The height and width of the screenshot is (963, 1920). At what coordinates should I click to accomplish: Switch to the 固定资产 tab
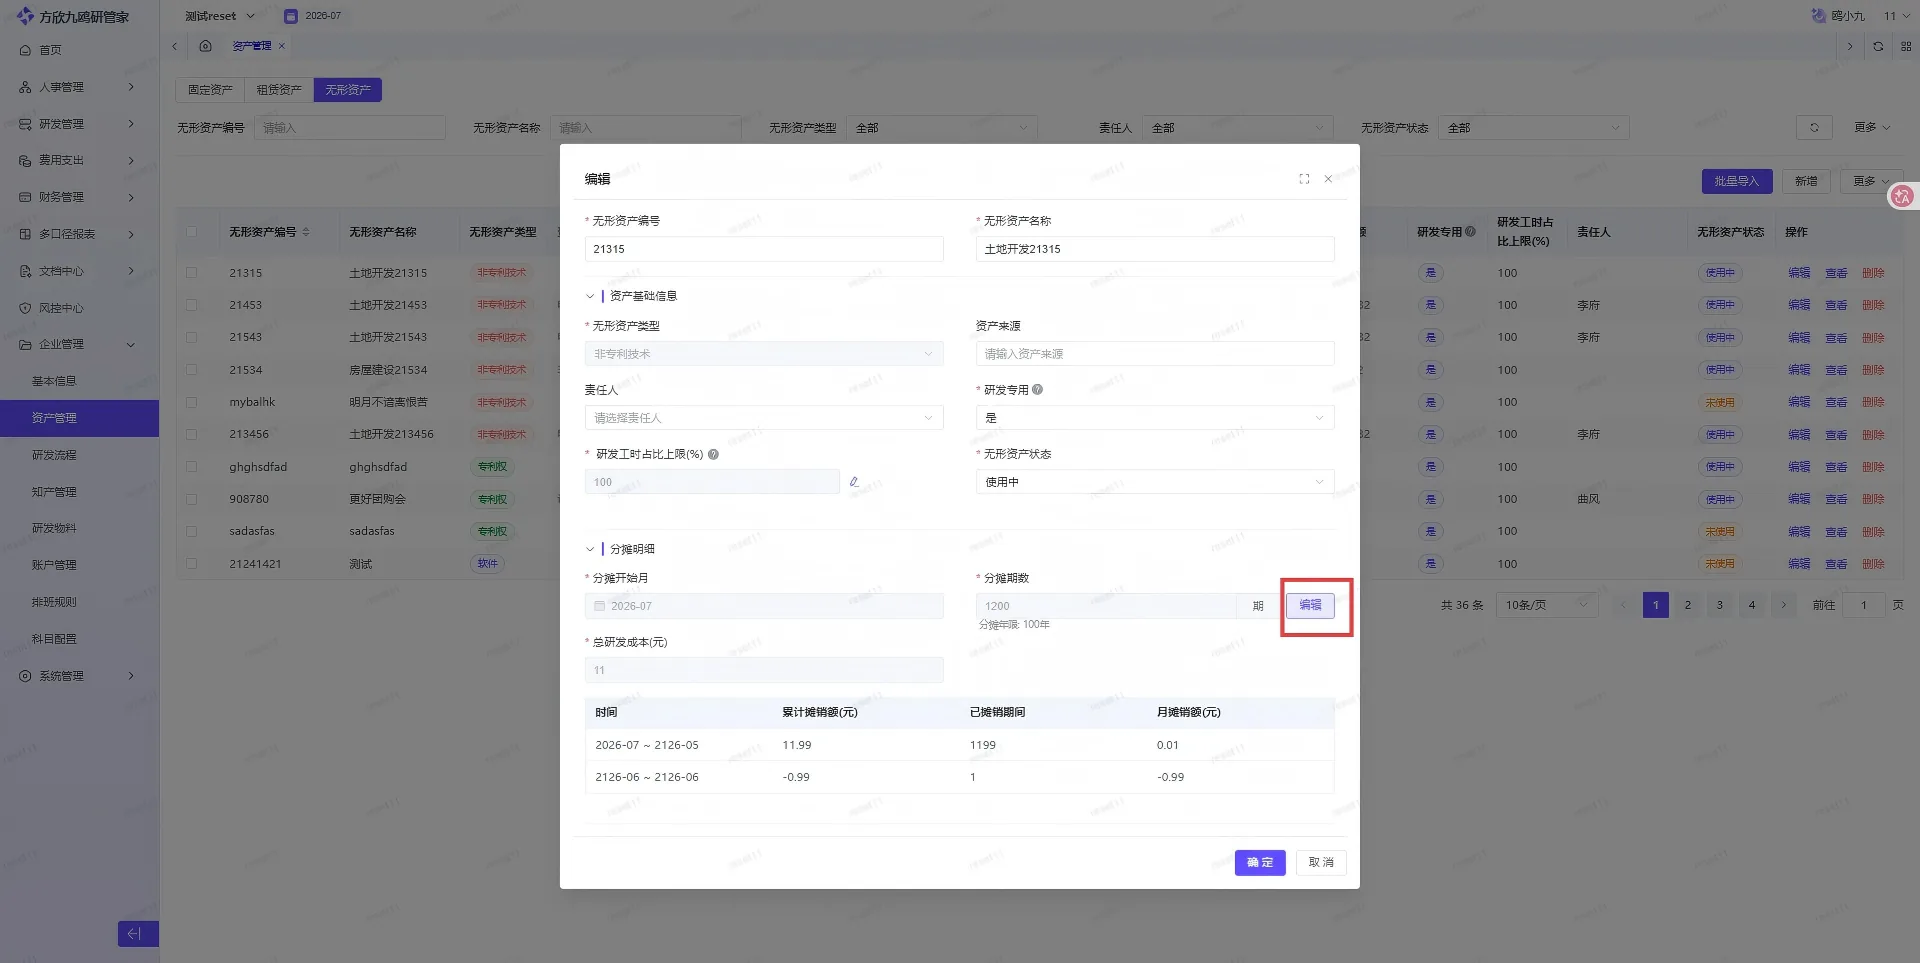[x=210, y=90]
